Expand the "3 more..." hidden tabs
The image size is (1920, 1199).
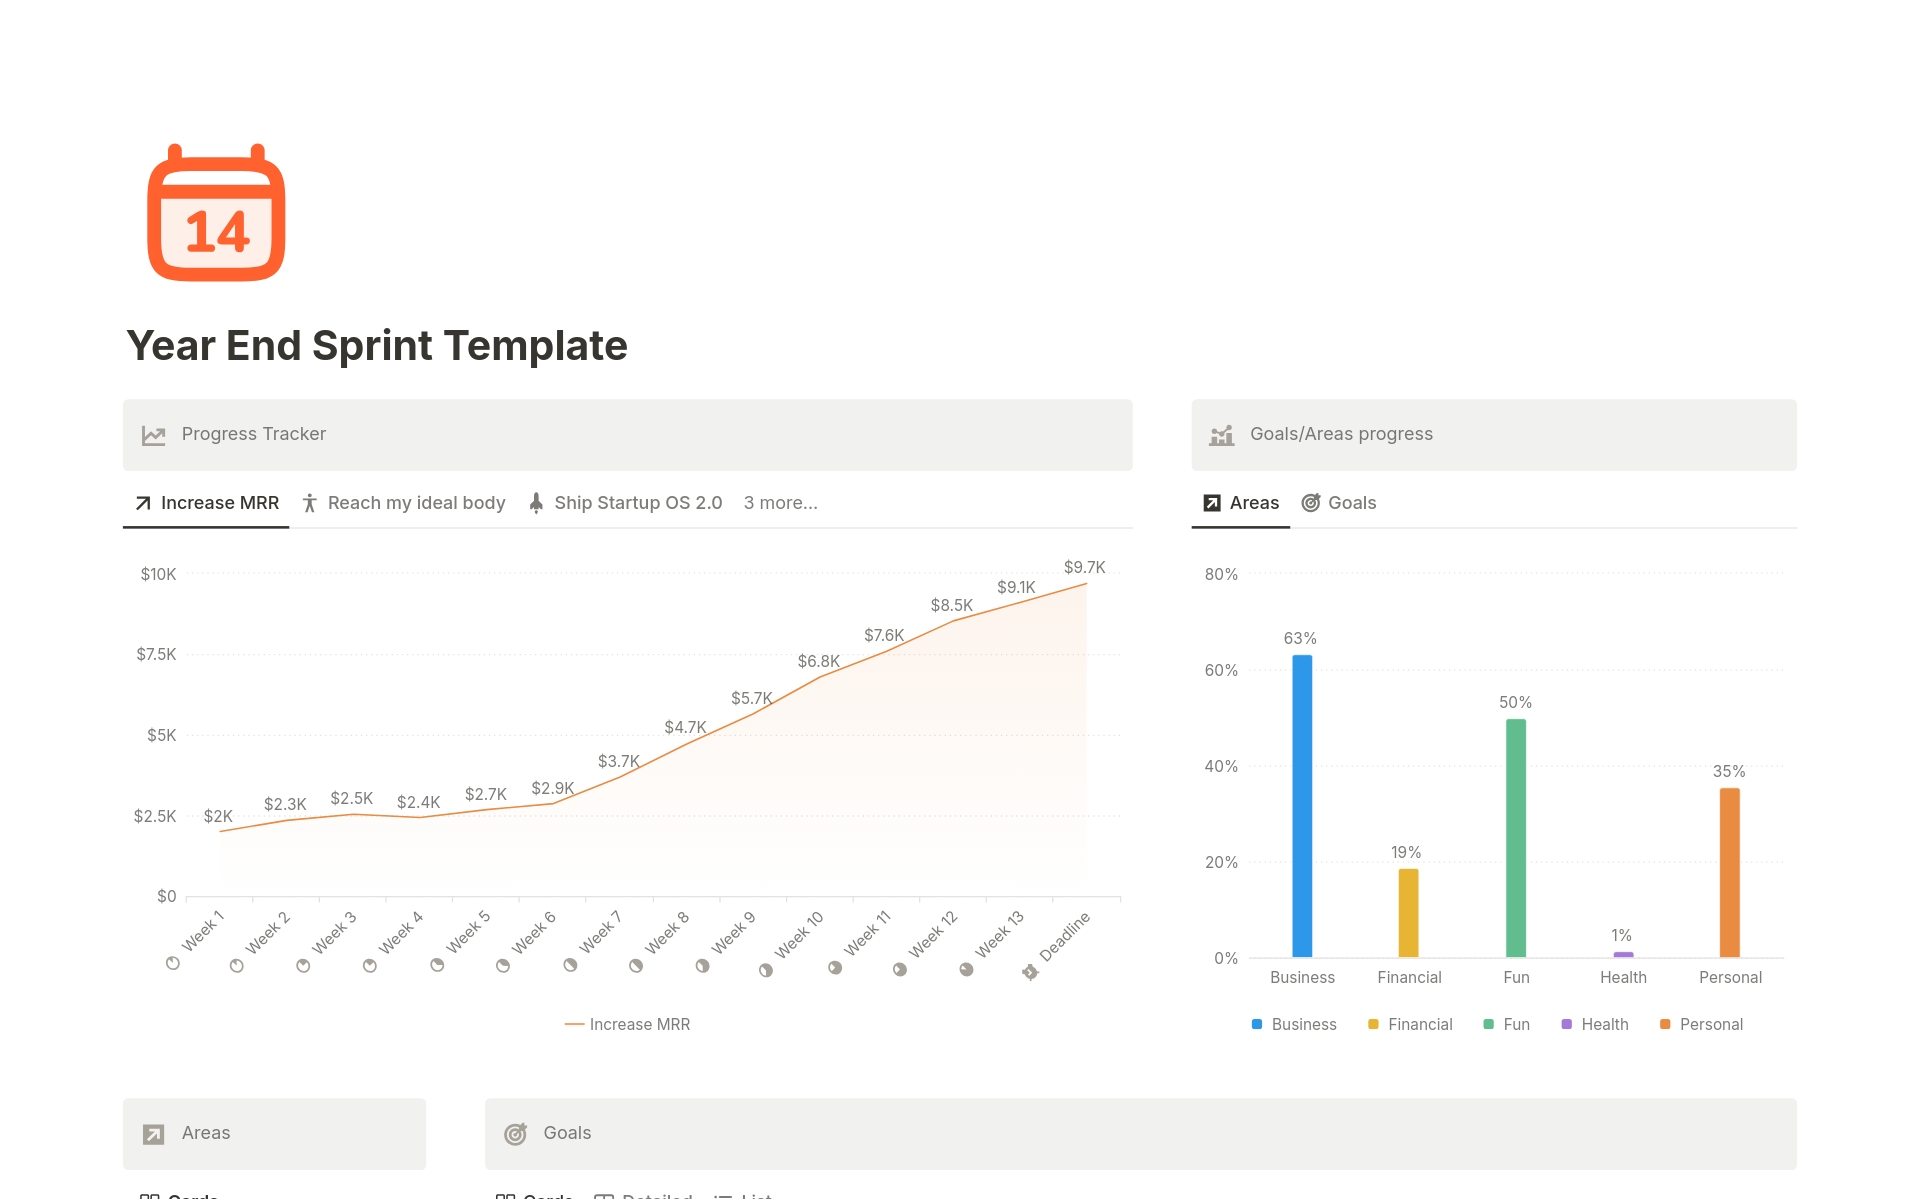coord(780,503)
